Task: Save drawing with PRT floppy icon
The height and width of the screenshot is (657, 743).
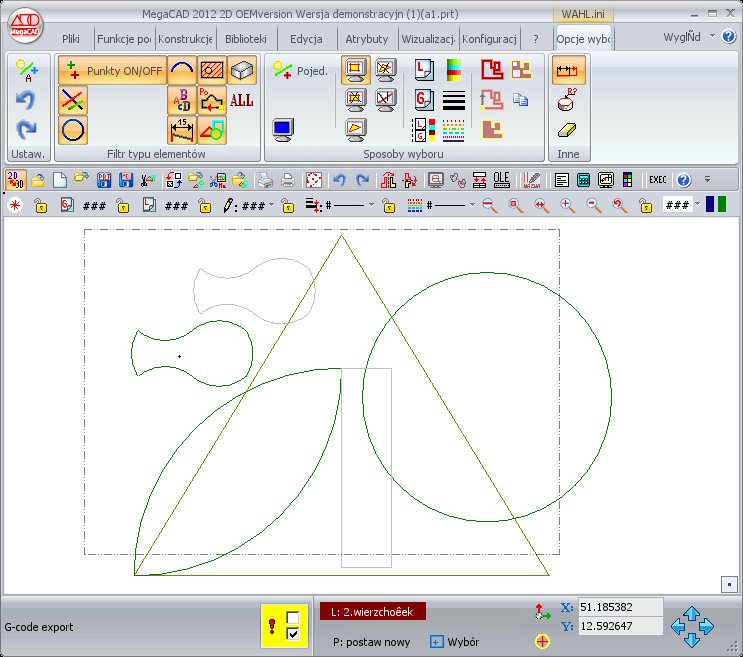Action: [x=104, y=180]
